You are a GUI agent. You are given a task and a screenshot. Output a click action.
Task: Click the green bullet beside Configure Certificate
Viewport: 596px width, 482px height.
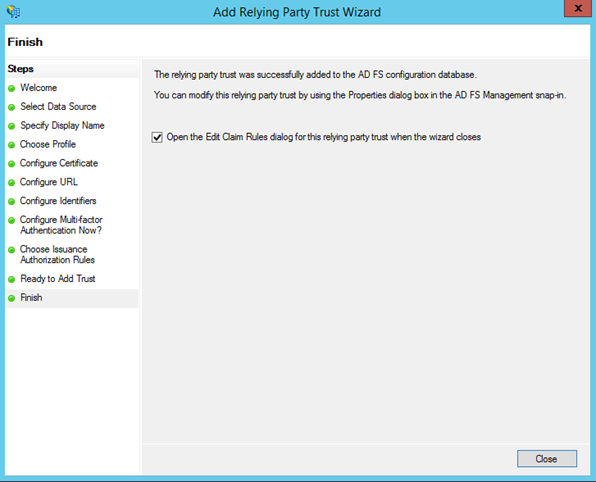(11, 163)
